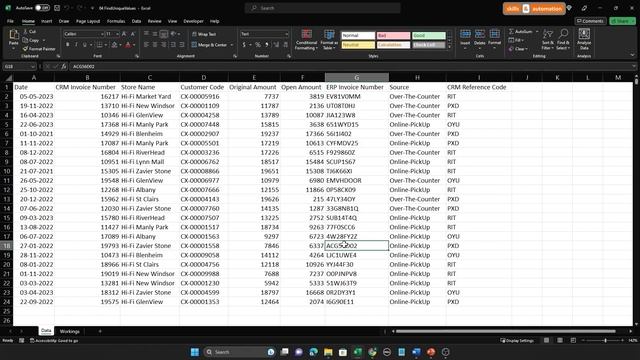Open the Data ribbon tab

(x=136, y=21)
